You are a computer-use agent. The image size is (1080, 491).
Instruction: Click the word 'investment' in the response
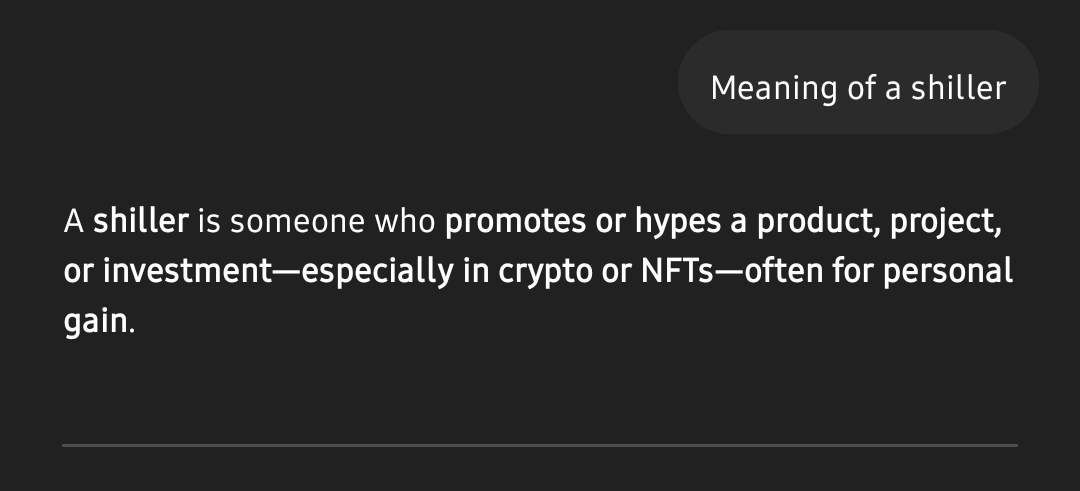click(187, 271)
